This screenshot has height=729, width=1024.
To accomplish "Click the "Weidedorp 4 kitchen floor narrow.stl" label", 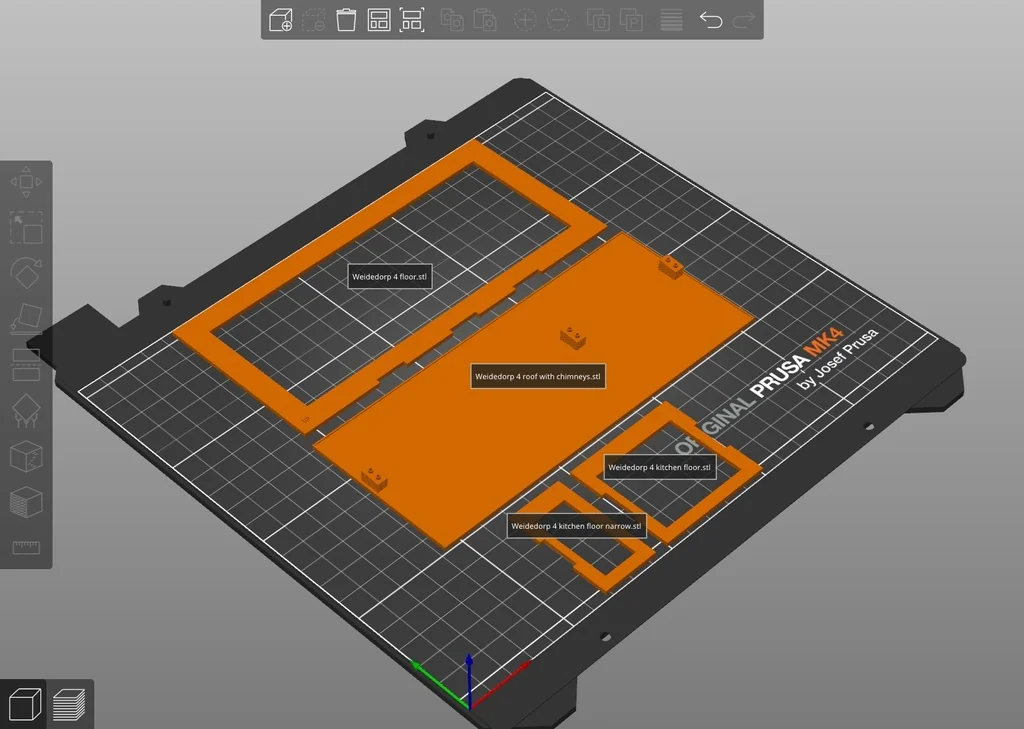I will (576, 526).
